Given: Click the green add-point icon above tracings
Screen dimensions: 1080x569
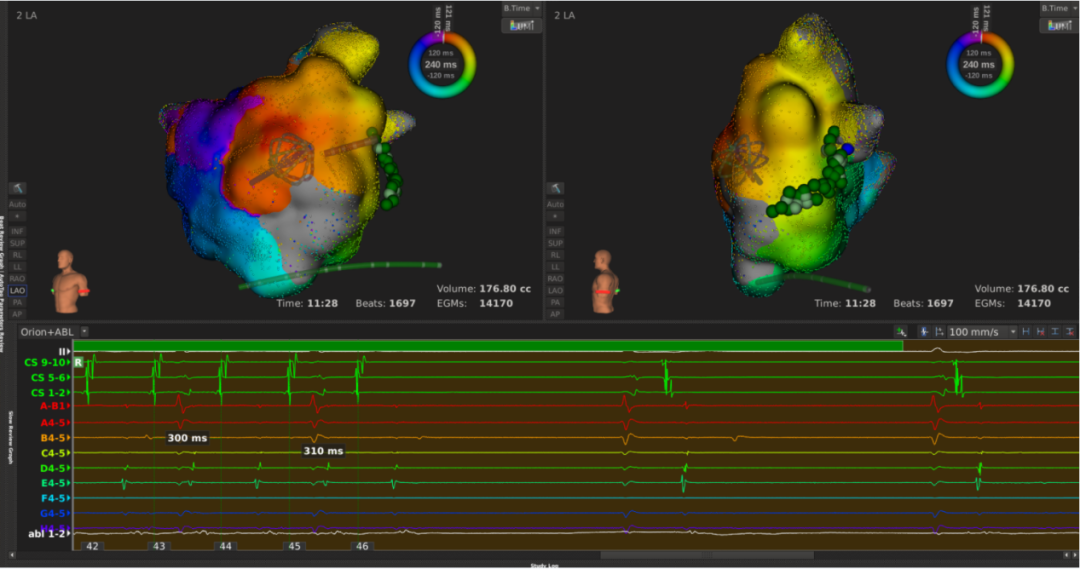Looking at the screenshot, I should pos(901,331).
